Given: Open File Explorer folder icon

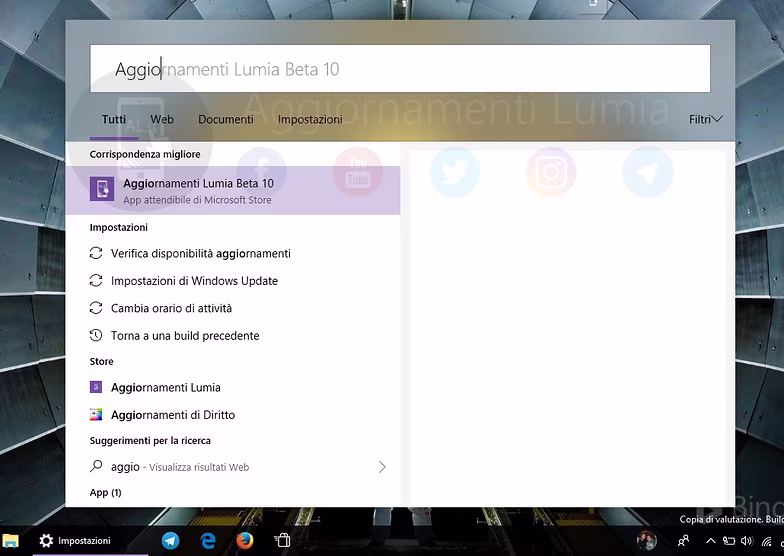Looking at the screenshot, I should (10, 540).
